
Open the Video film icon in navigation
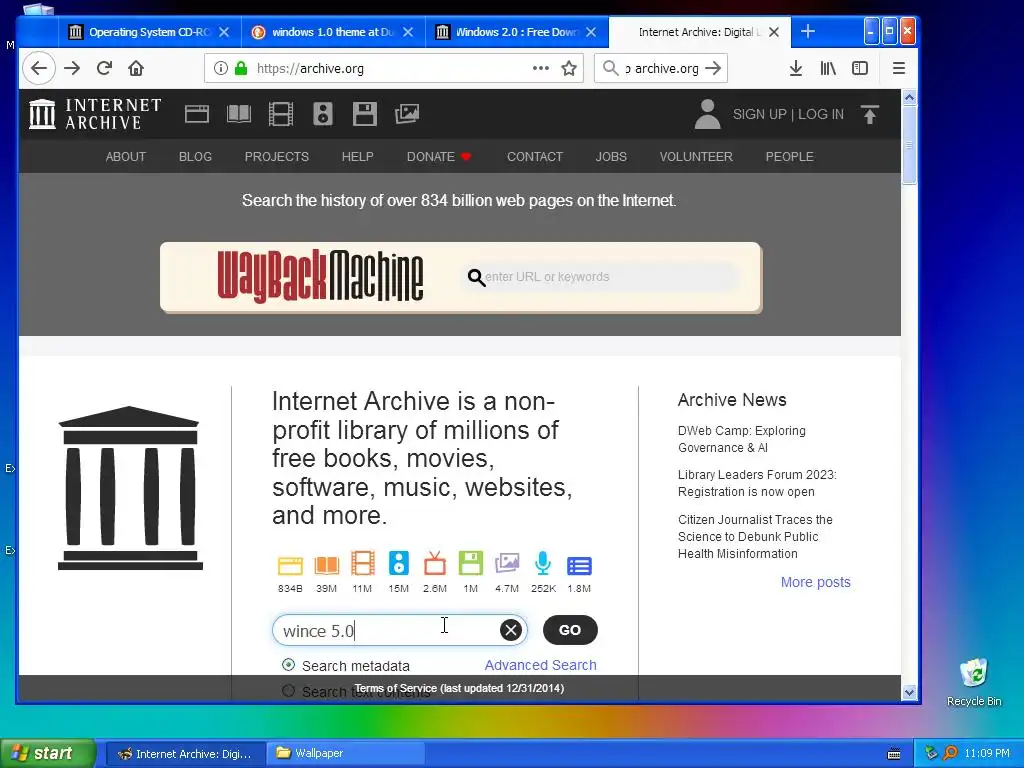pyautogui.click(x=281, y=114)
